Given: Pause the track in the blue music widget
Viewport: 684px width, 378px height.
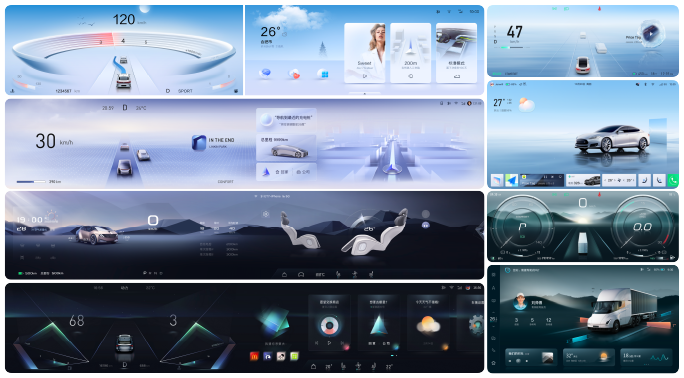Looking at the screenshot, I should [x=545, y=177].
